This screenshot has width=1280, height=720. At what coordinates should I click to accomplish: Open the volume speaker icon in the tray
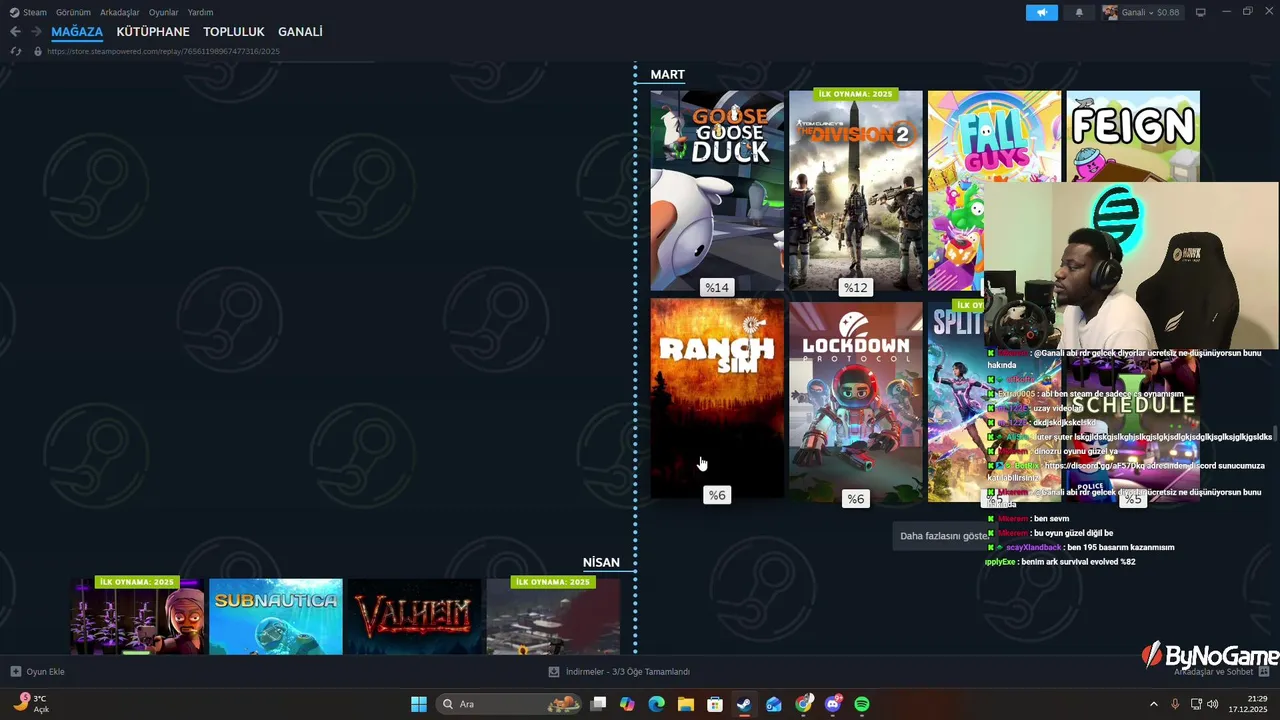tap(1213, 704)
